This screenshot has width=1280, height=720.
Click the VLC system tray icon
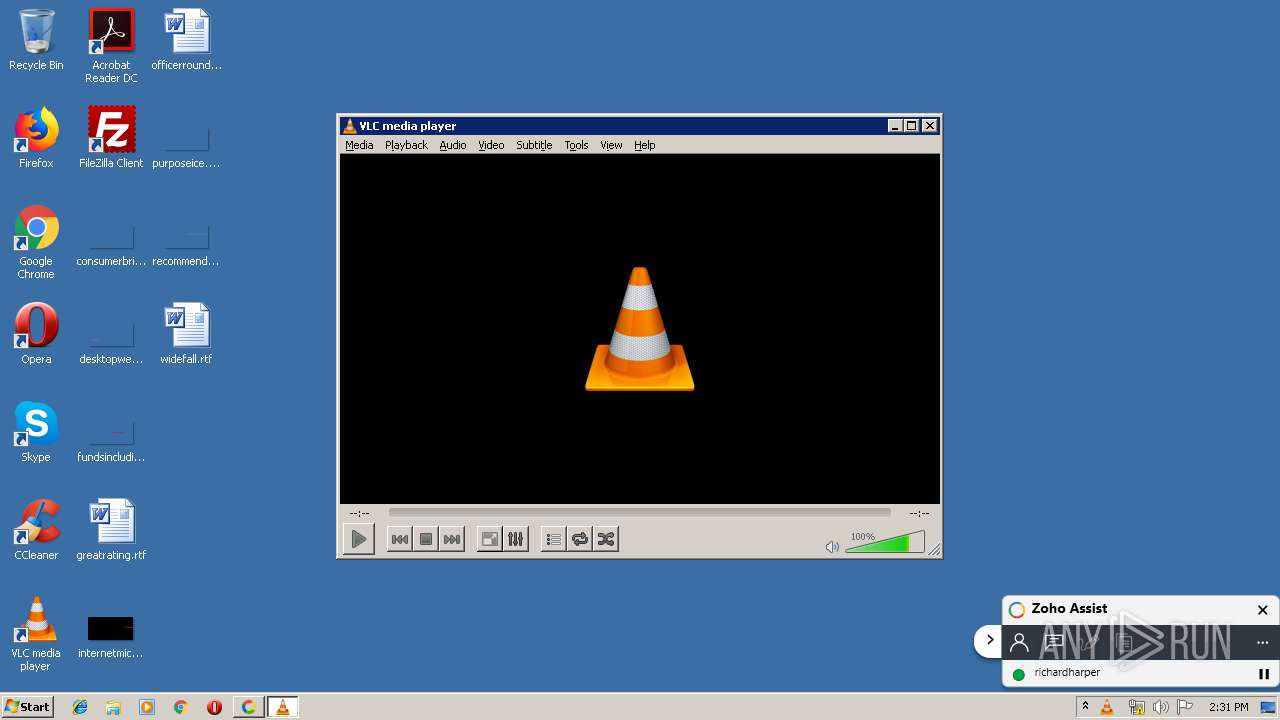tap(1107, 707)
